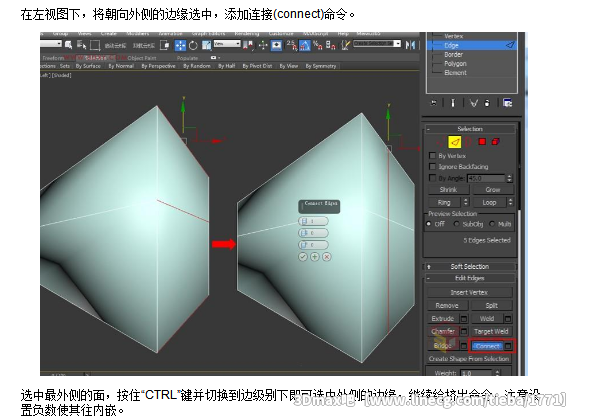Click Create Shape From Selection button

469,359
